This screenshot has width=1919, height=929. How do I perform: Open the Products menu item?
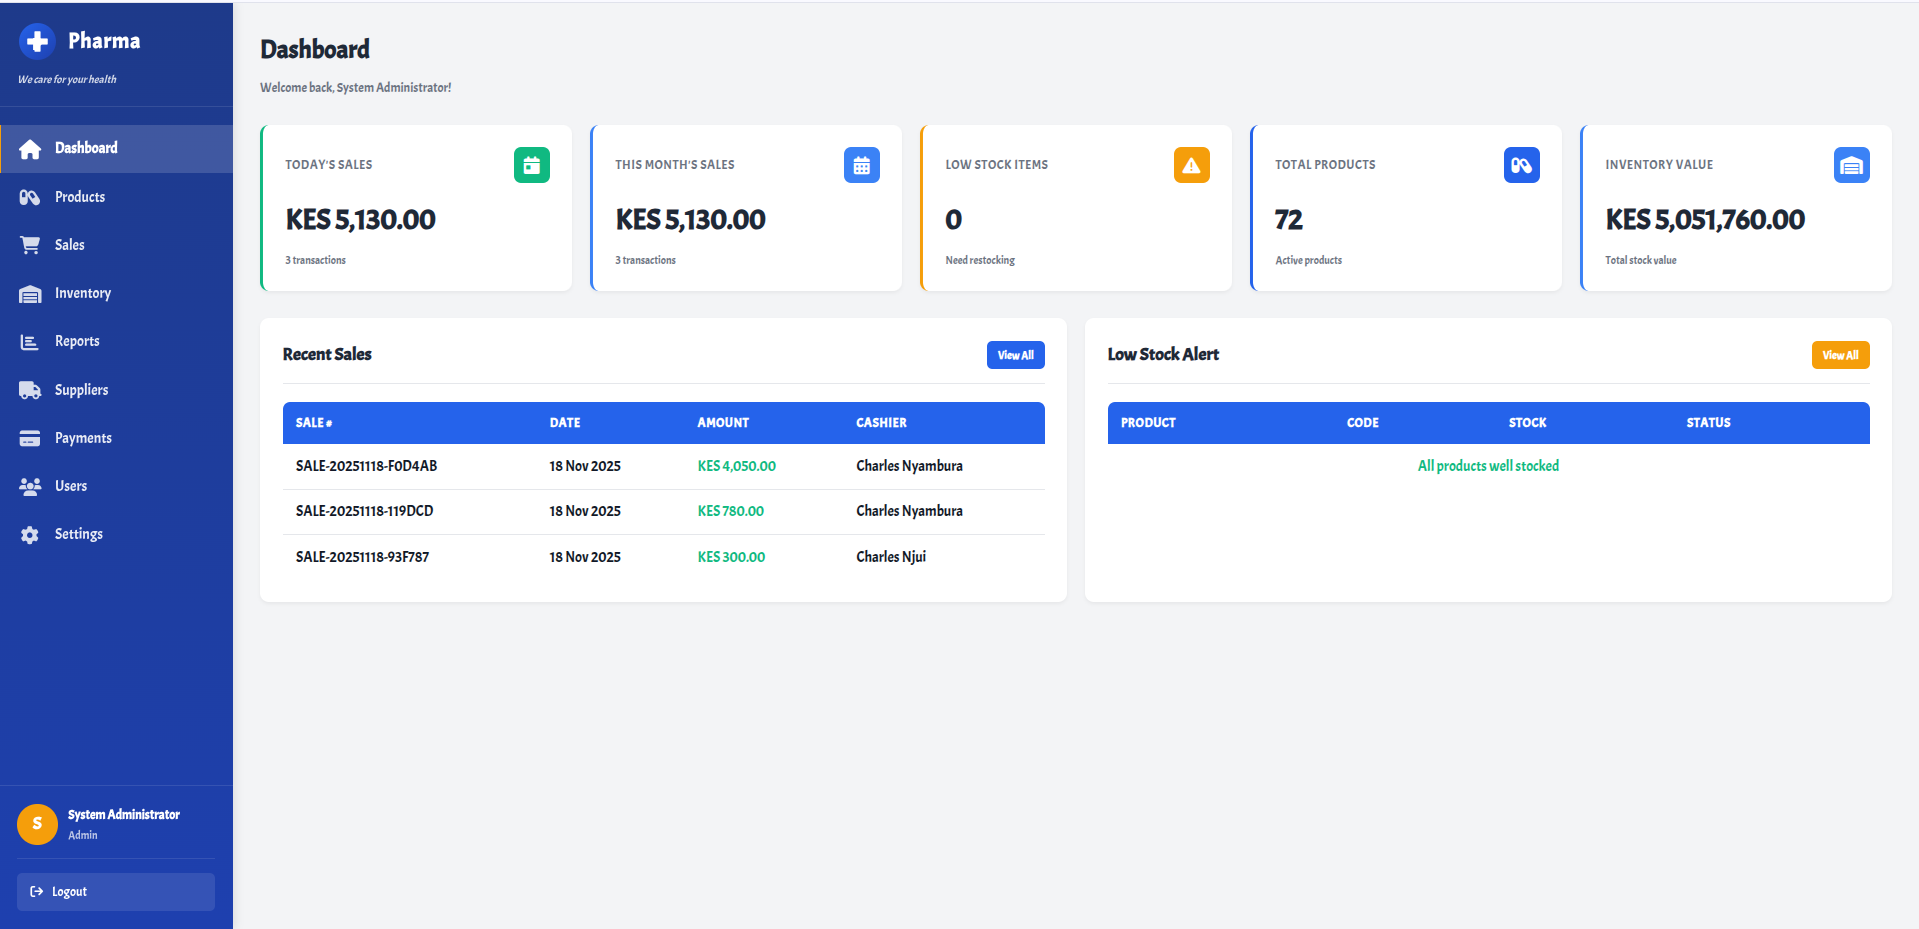click(x=80, y=197)
